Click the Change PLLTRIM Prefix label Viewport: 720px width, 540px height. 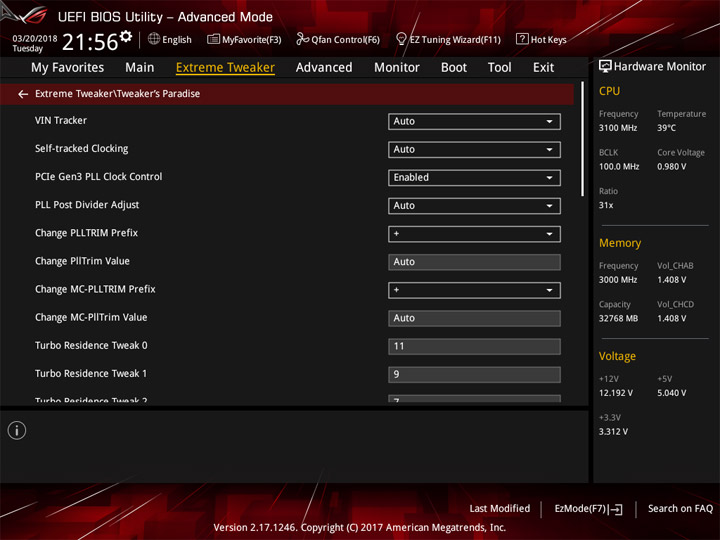pyautogui.click(x=86, y=233)
